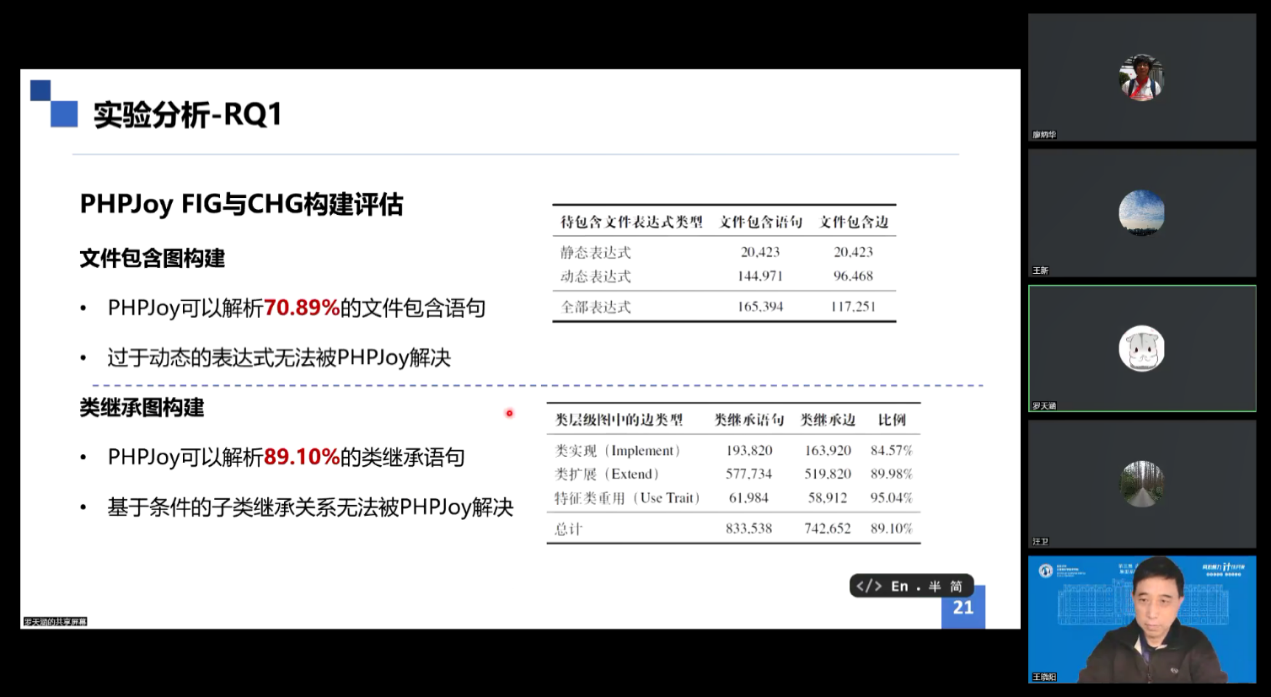The width and height of the screenshot is (1271, 697).
Task: Click the 罗天涵 name label under the hamster
Action: click(1044, 406)
